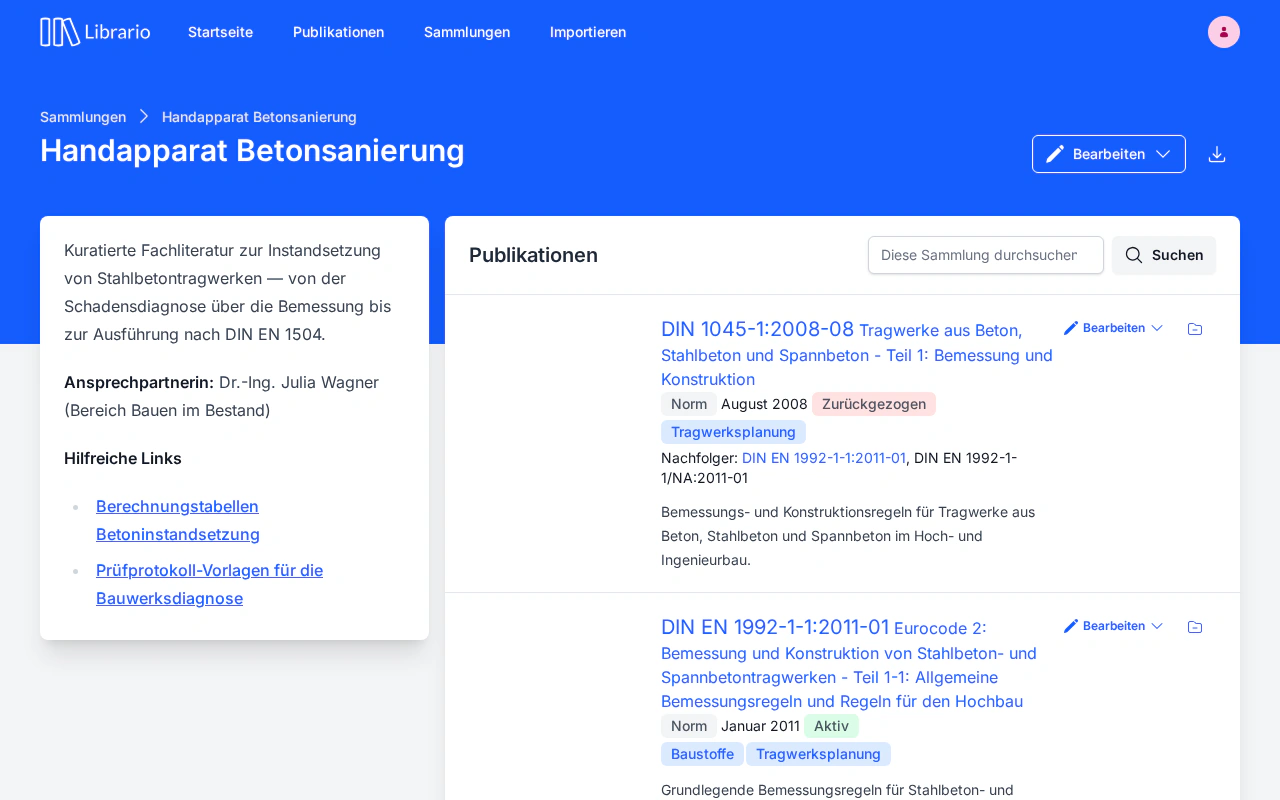Click the Ansprechpartnerin label text
The width and height of the screenshot is (1280, 800).
(x=139, y=382)
